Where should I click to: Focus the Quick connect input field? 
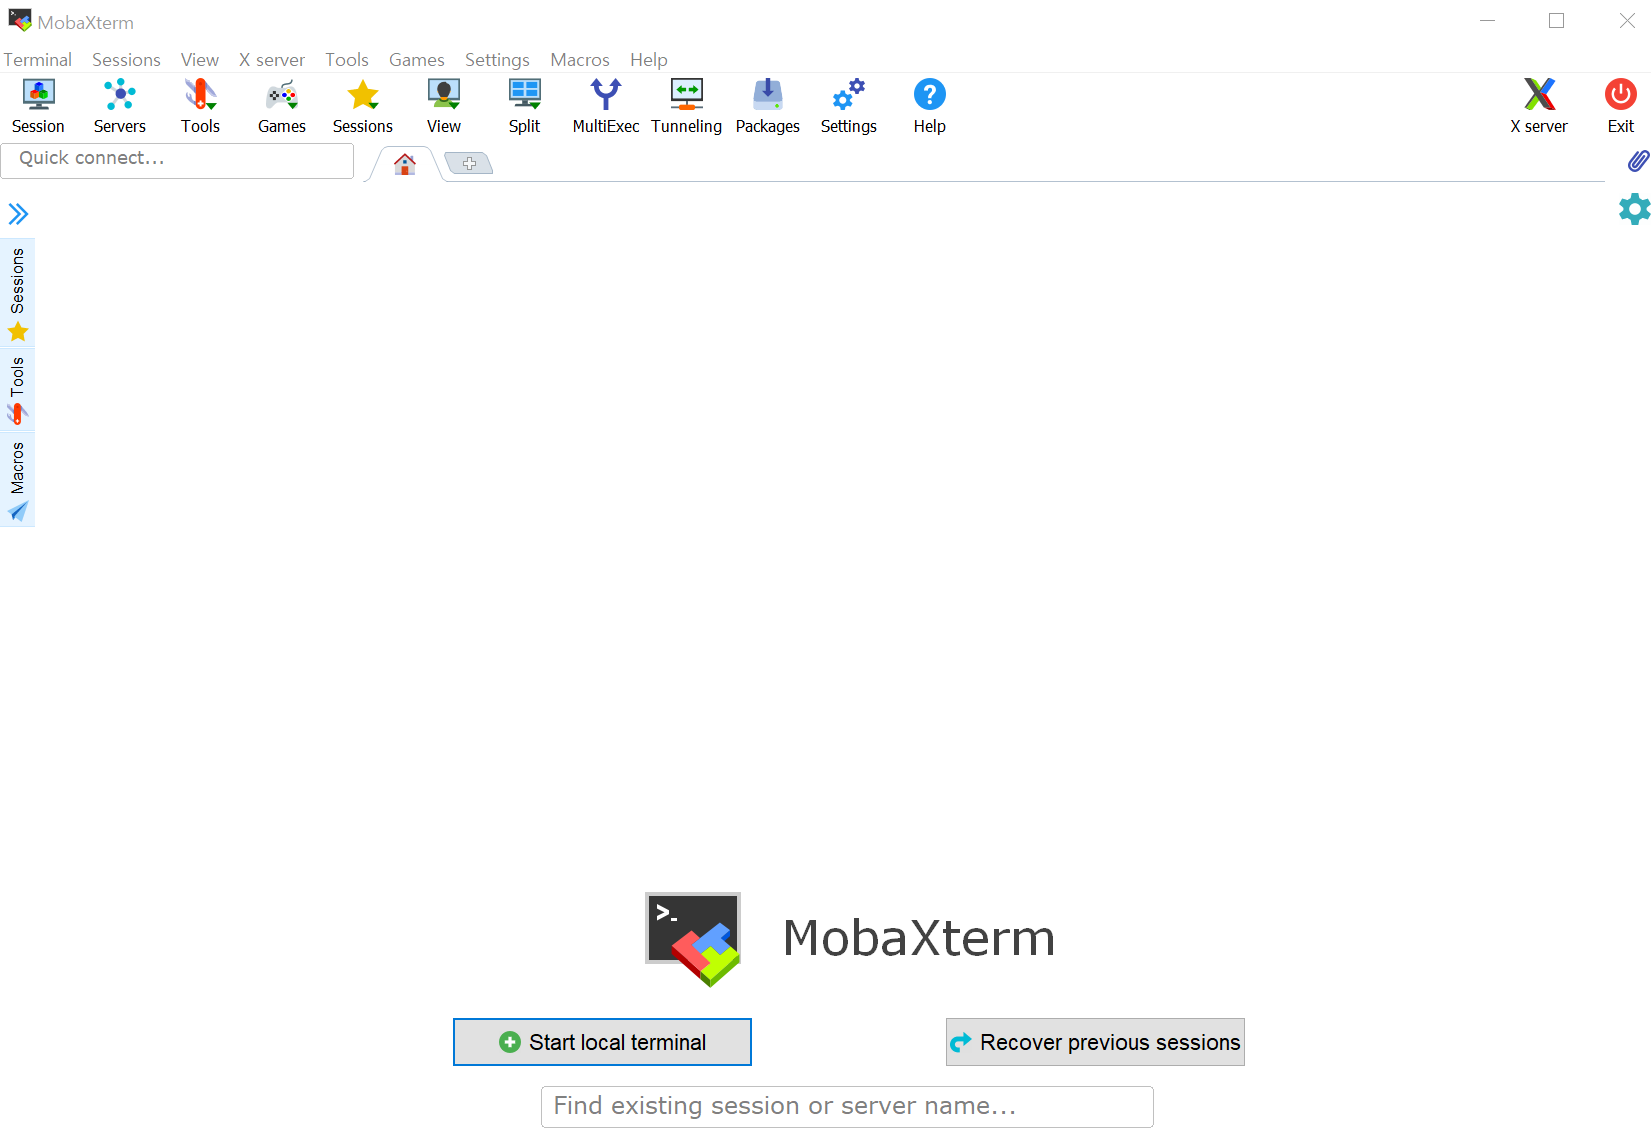click(177, 160)
